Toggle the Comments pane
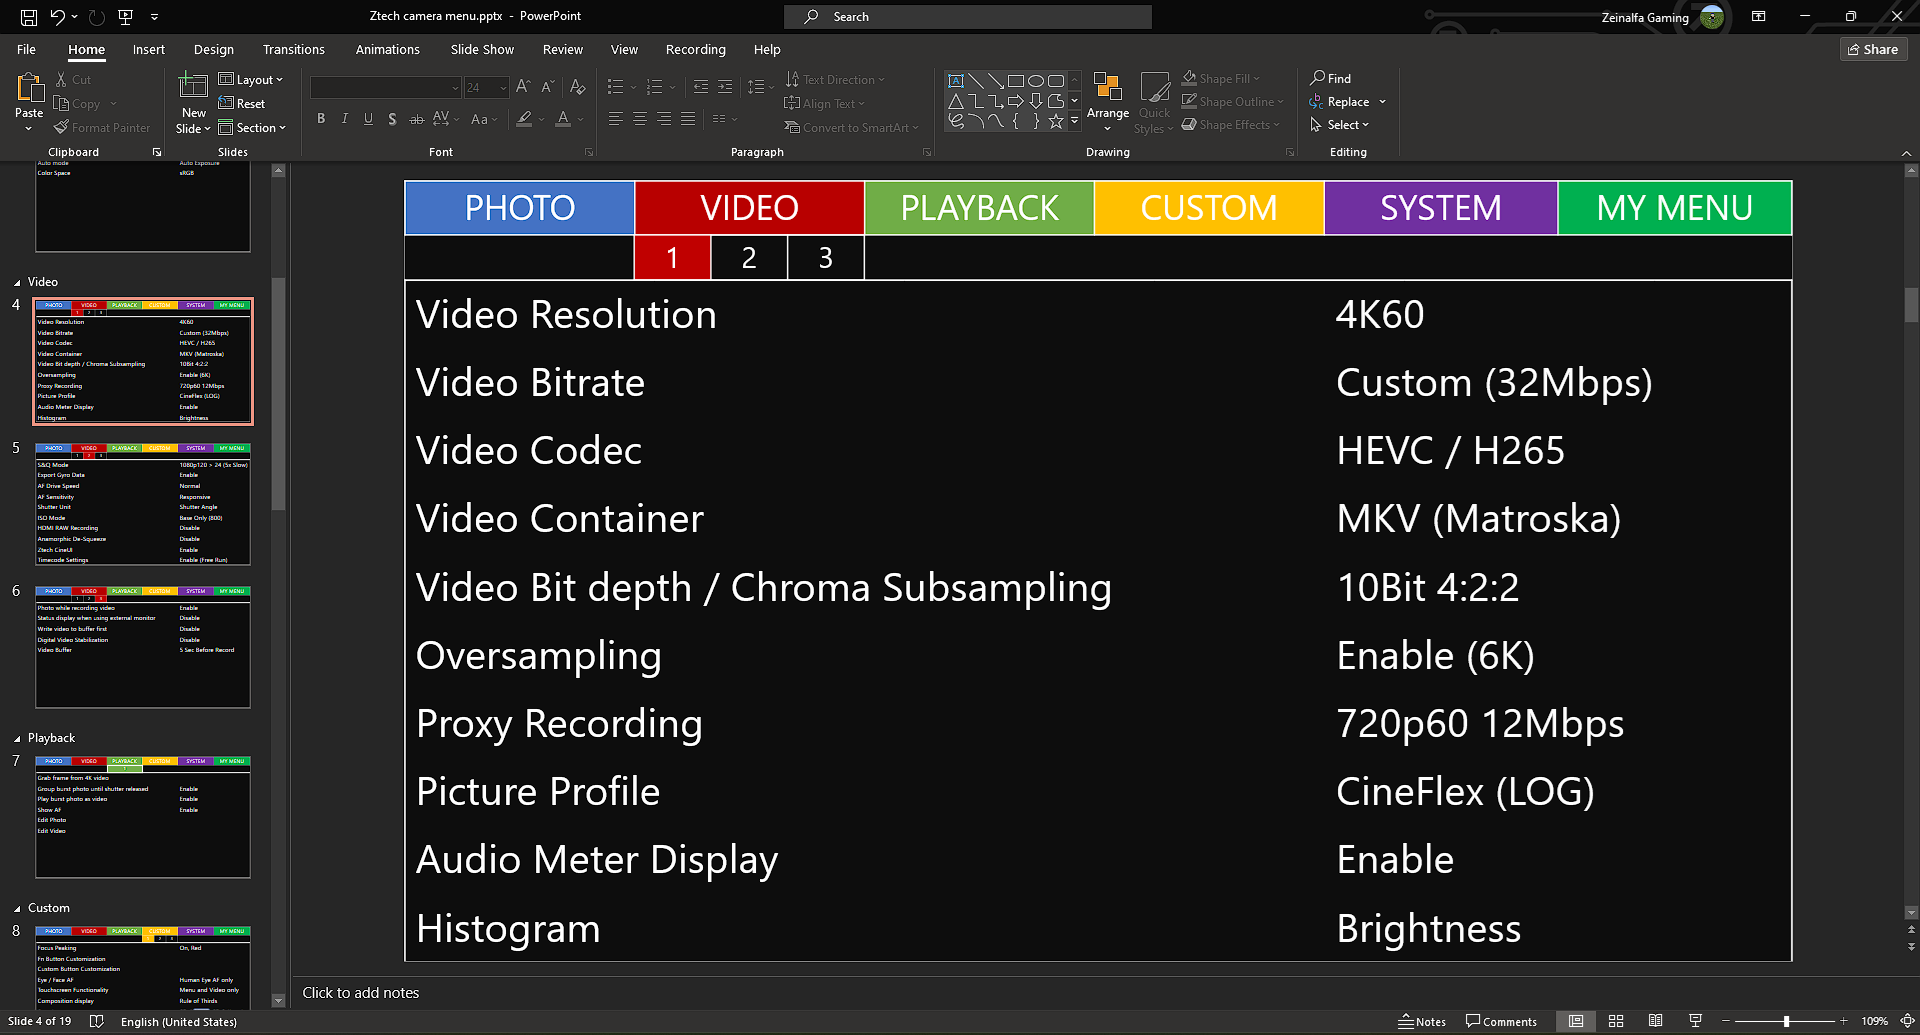 [1501, 1021]
